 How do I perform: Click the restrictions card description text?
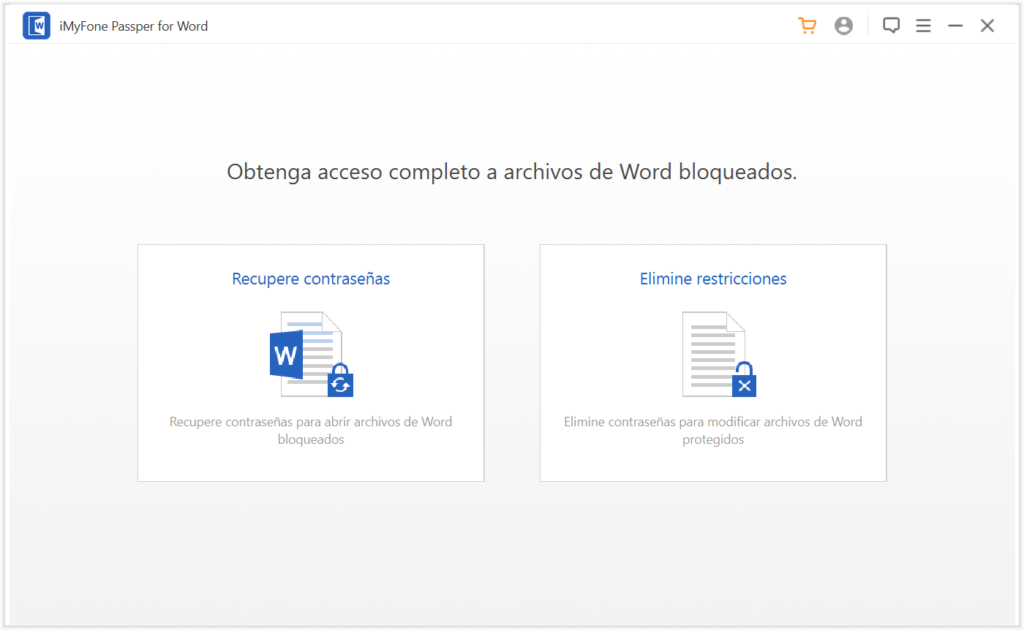[x=712, y=428]
